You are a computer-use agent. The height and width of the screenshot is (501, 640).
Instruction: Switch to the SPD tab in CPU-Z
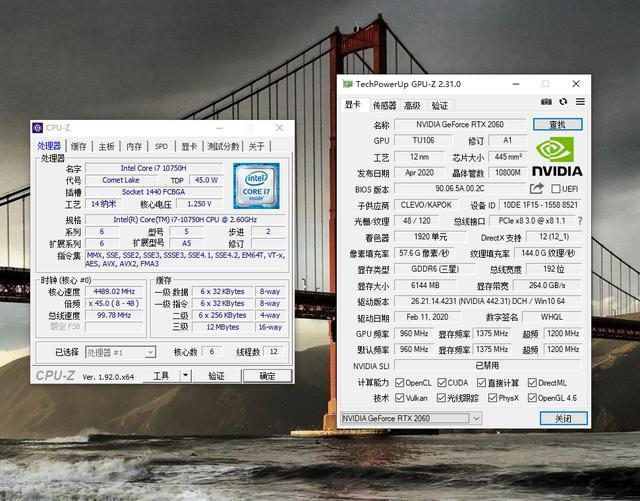[161, 146]
